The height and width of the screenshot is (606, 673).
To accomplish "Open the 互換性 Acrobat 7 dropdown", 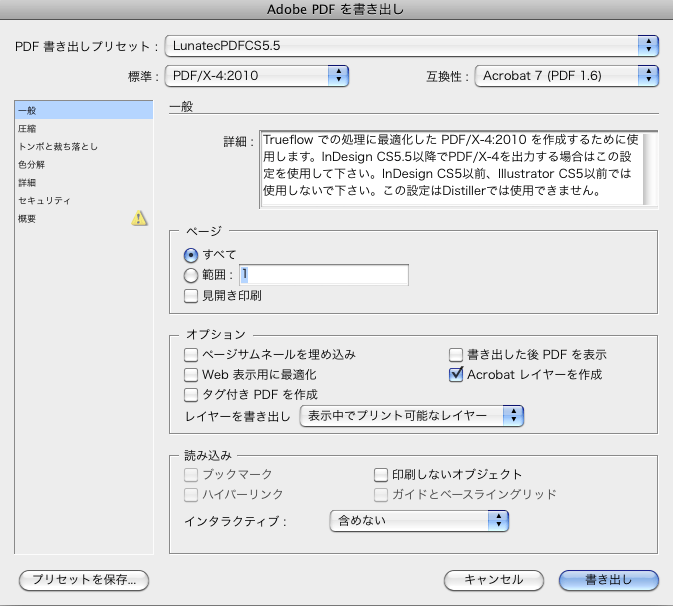I will (567, 76).
